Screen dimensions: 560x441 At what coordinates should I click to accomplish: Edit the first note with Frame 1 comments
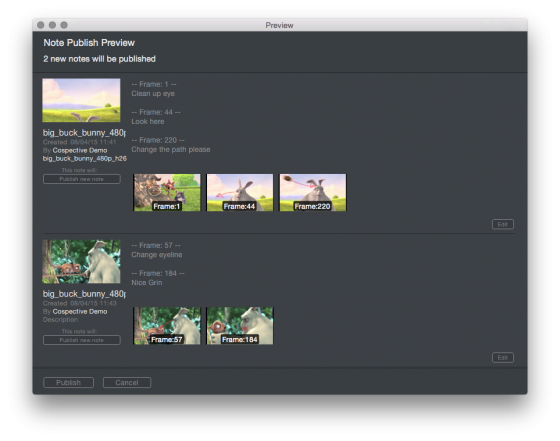tap(502, 224)
